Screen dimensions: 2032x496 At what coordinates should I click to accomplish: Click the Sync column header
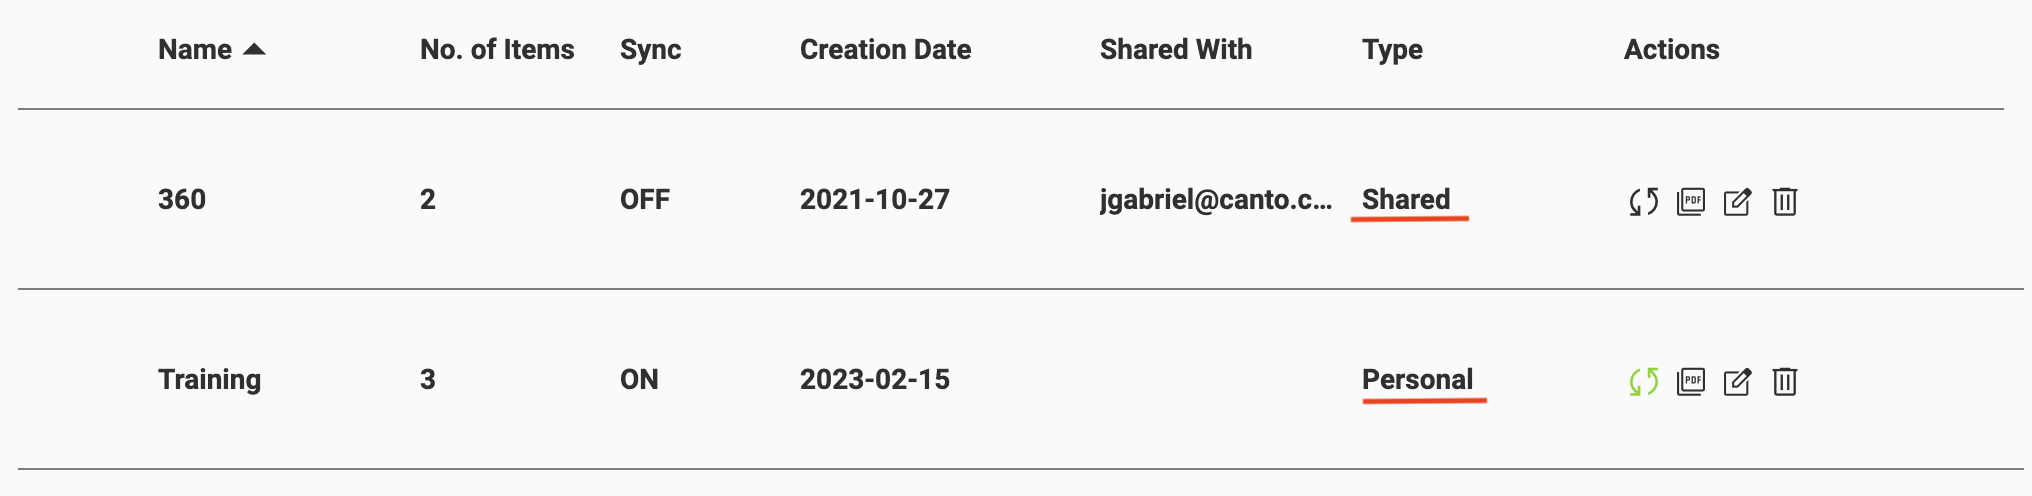point(651,50)
